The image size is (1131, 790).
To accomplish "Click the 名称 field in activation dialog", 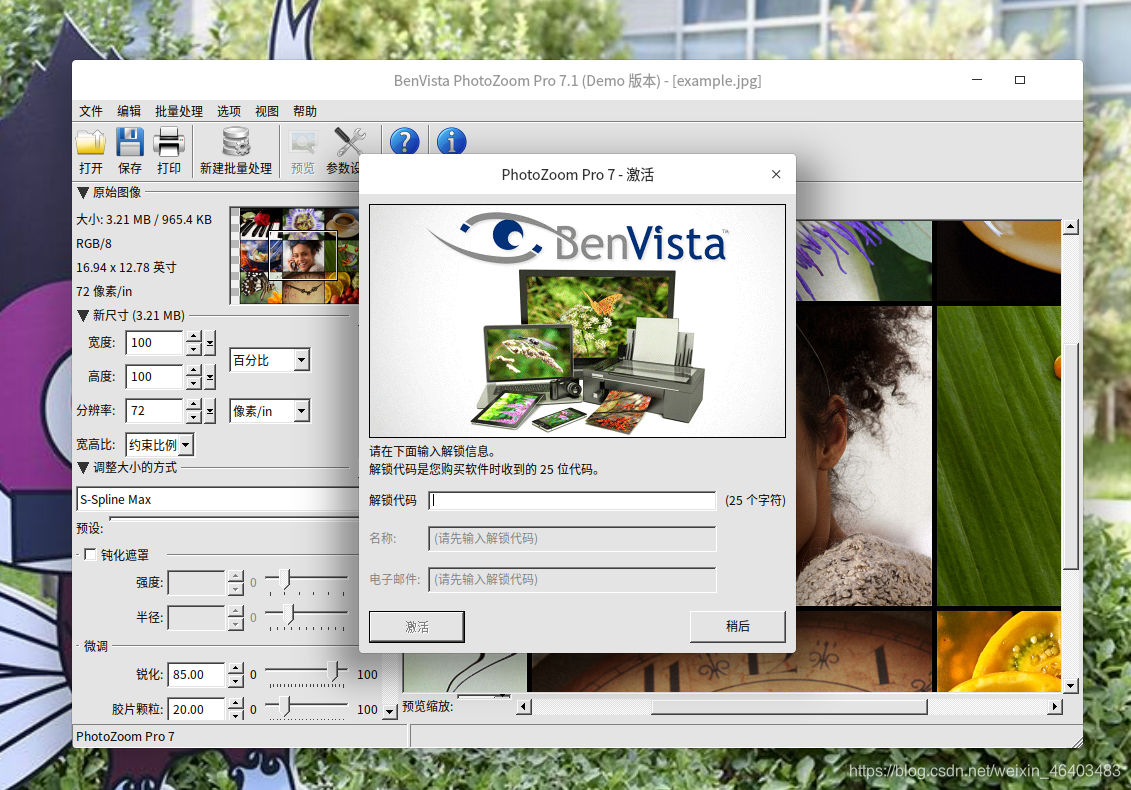I will coord(572,538).
